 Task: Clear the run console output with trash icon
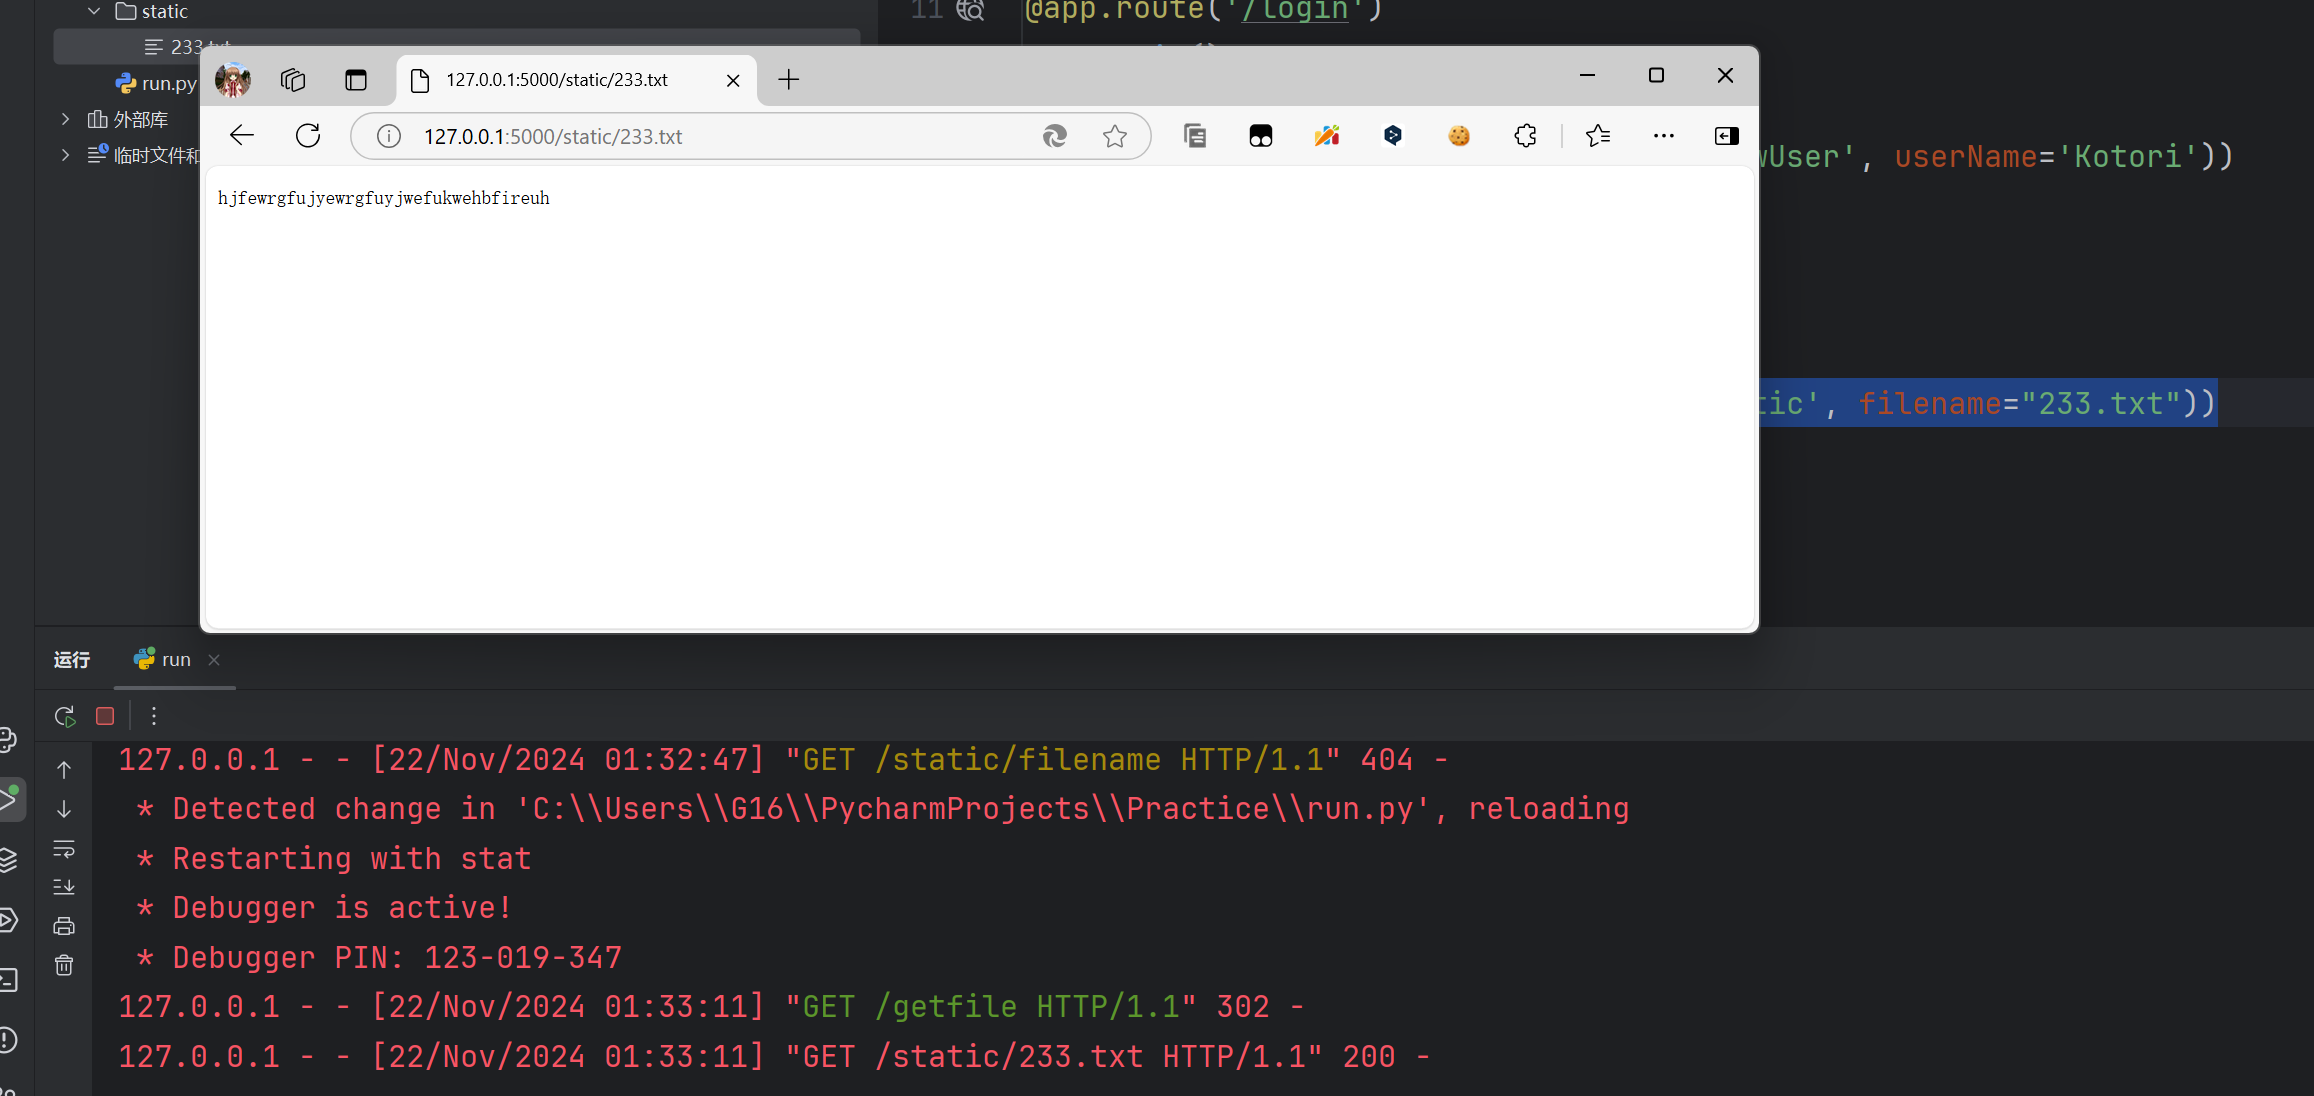[x=64, y=965]
